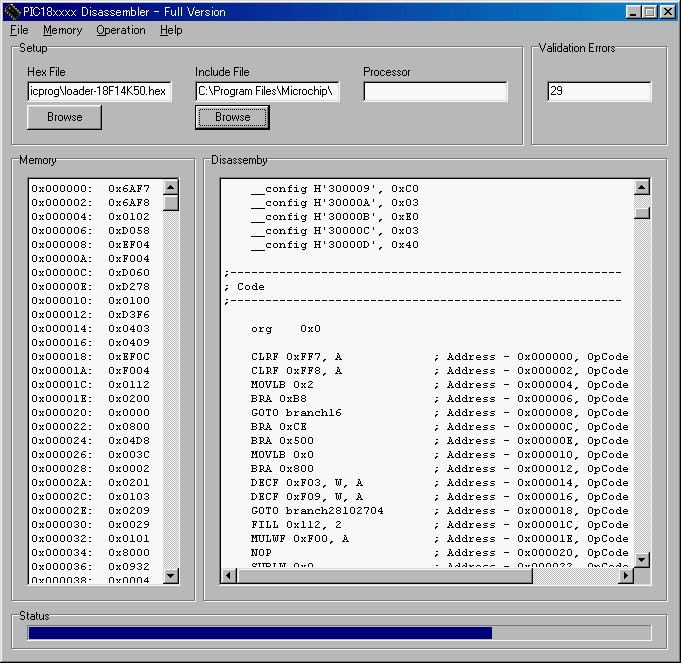The height and width of the screenshot is (663, 681).
Task: Click the blue Status progress bar
Action: 260,633
